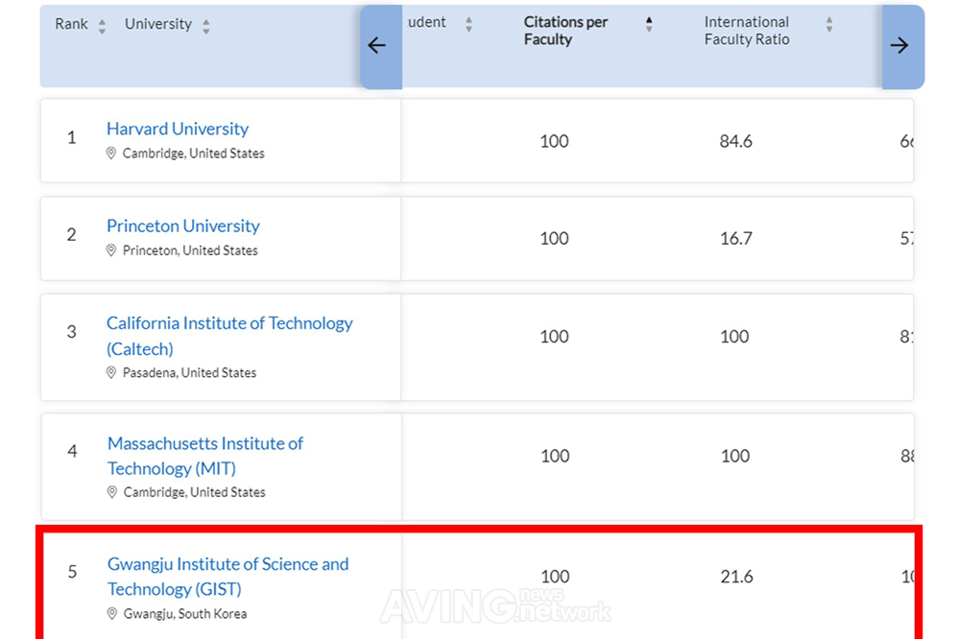Select Princeton's citations score of 100
The width and height of the screenshot is (960, 639).
pyautogui.click(x=554, y=239)
